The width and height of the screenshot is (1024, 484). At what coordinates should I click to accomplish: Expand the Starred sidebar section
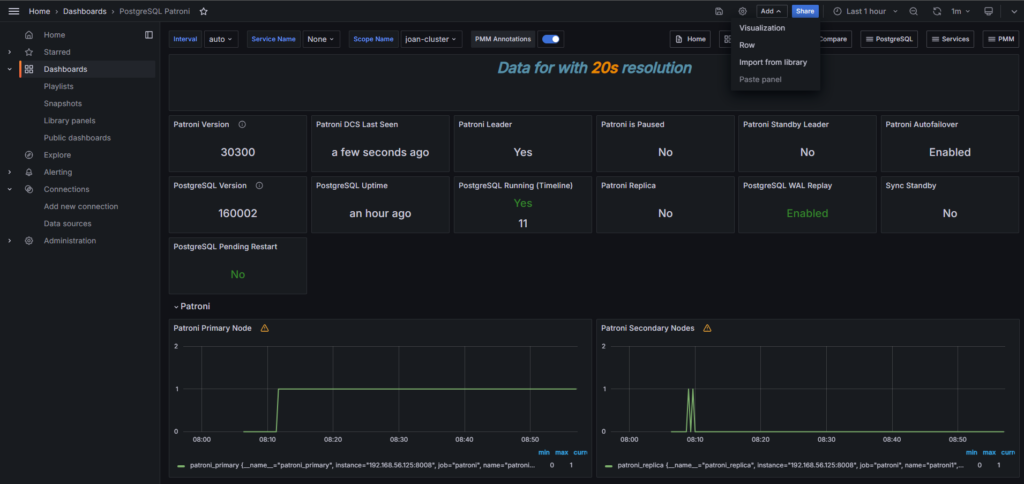(x=9, y=52)
